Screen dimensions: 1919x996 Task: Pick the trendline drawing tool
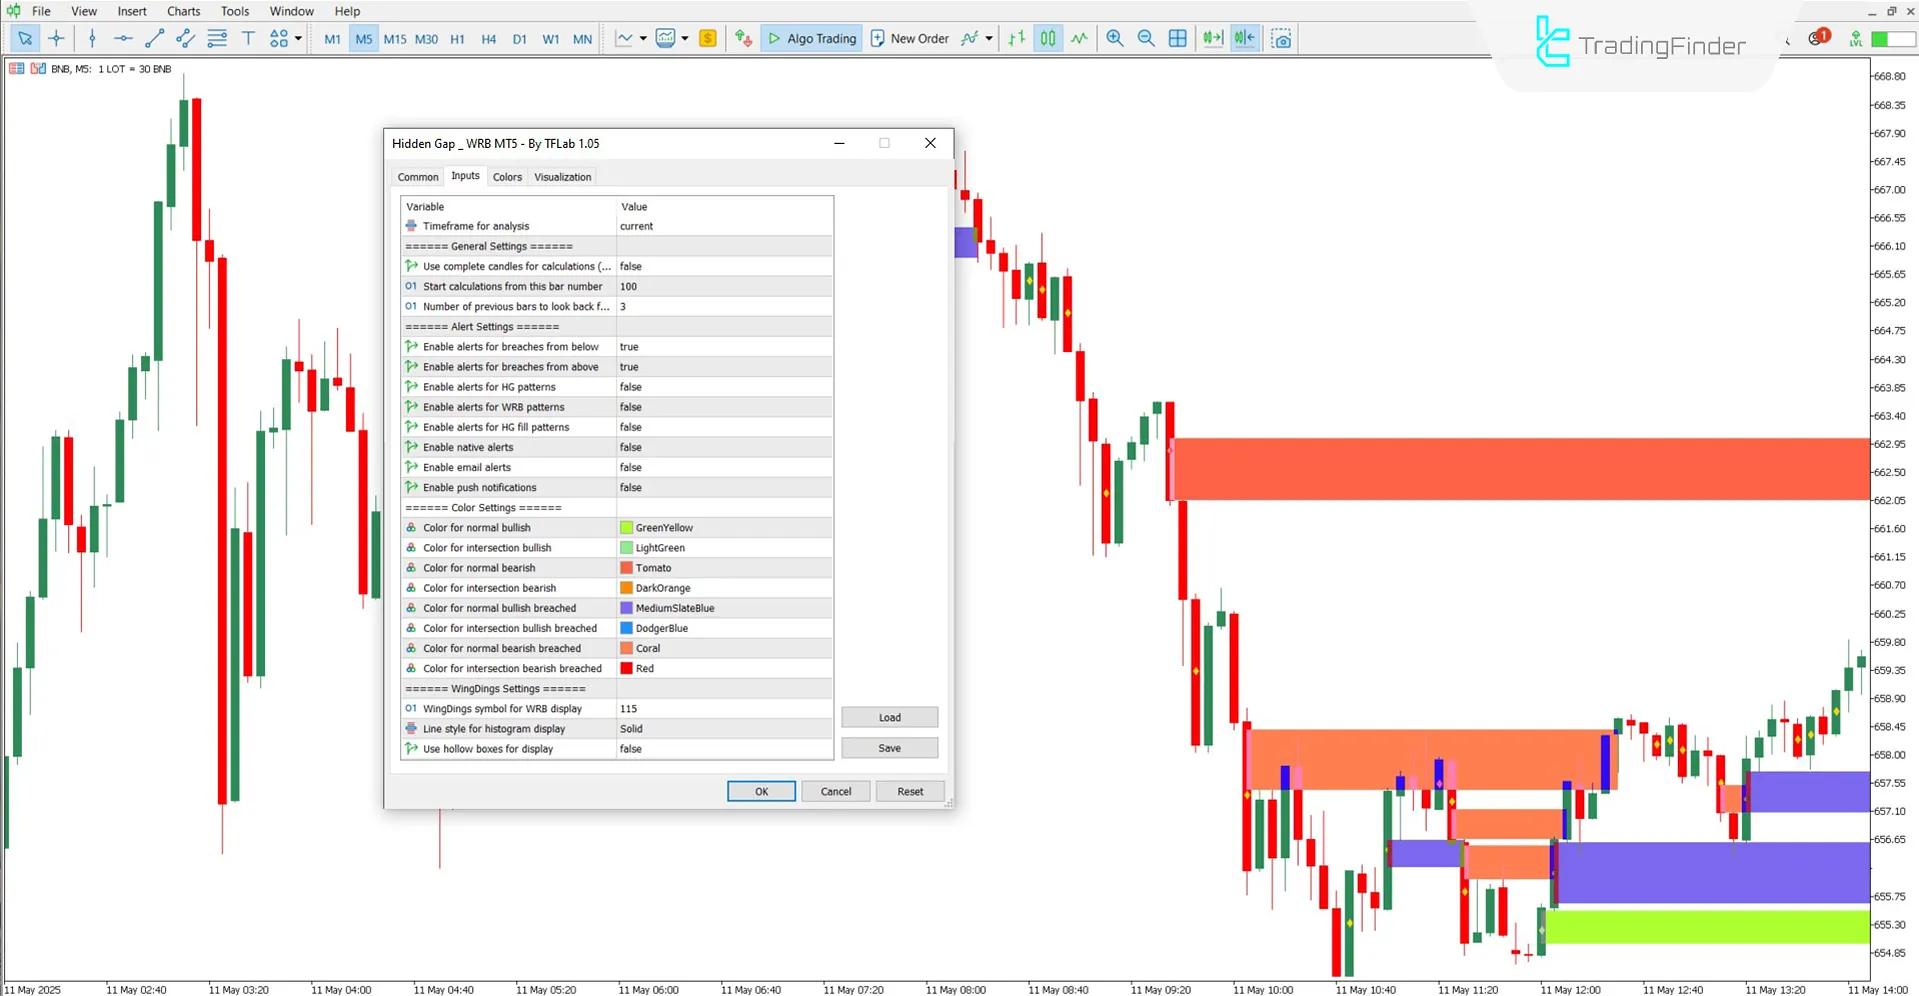[154, 39]
